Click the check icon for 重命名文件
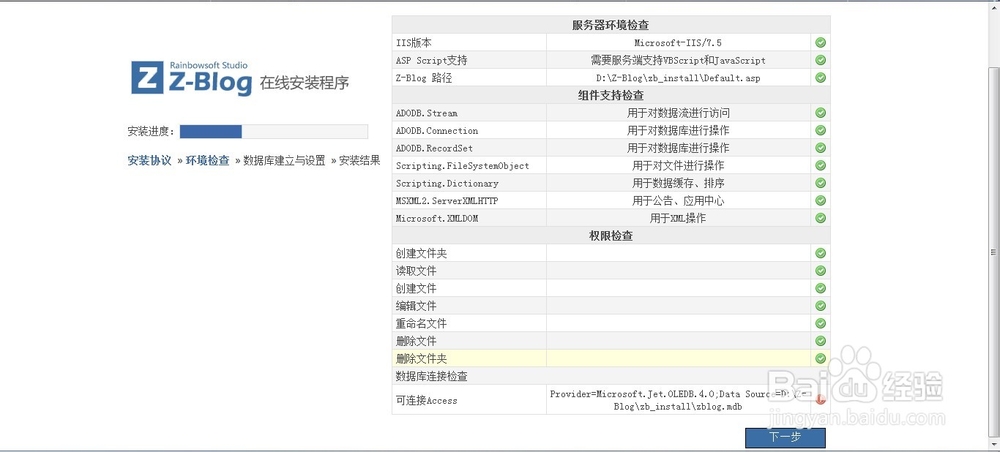 [820, 323]
